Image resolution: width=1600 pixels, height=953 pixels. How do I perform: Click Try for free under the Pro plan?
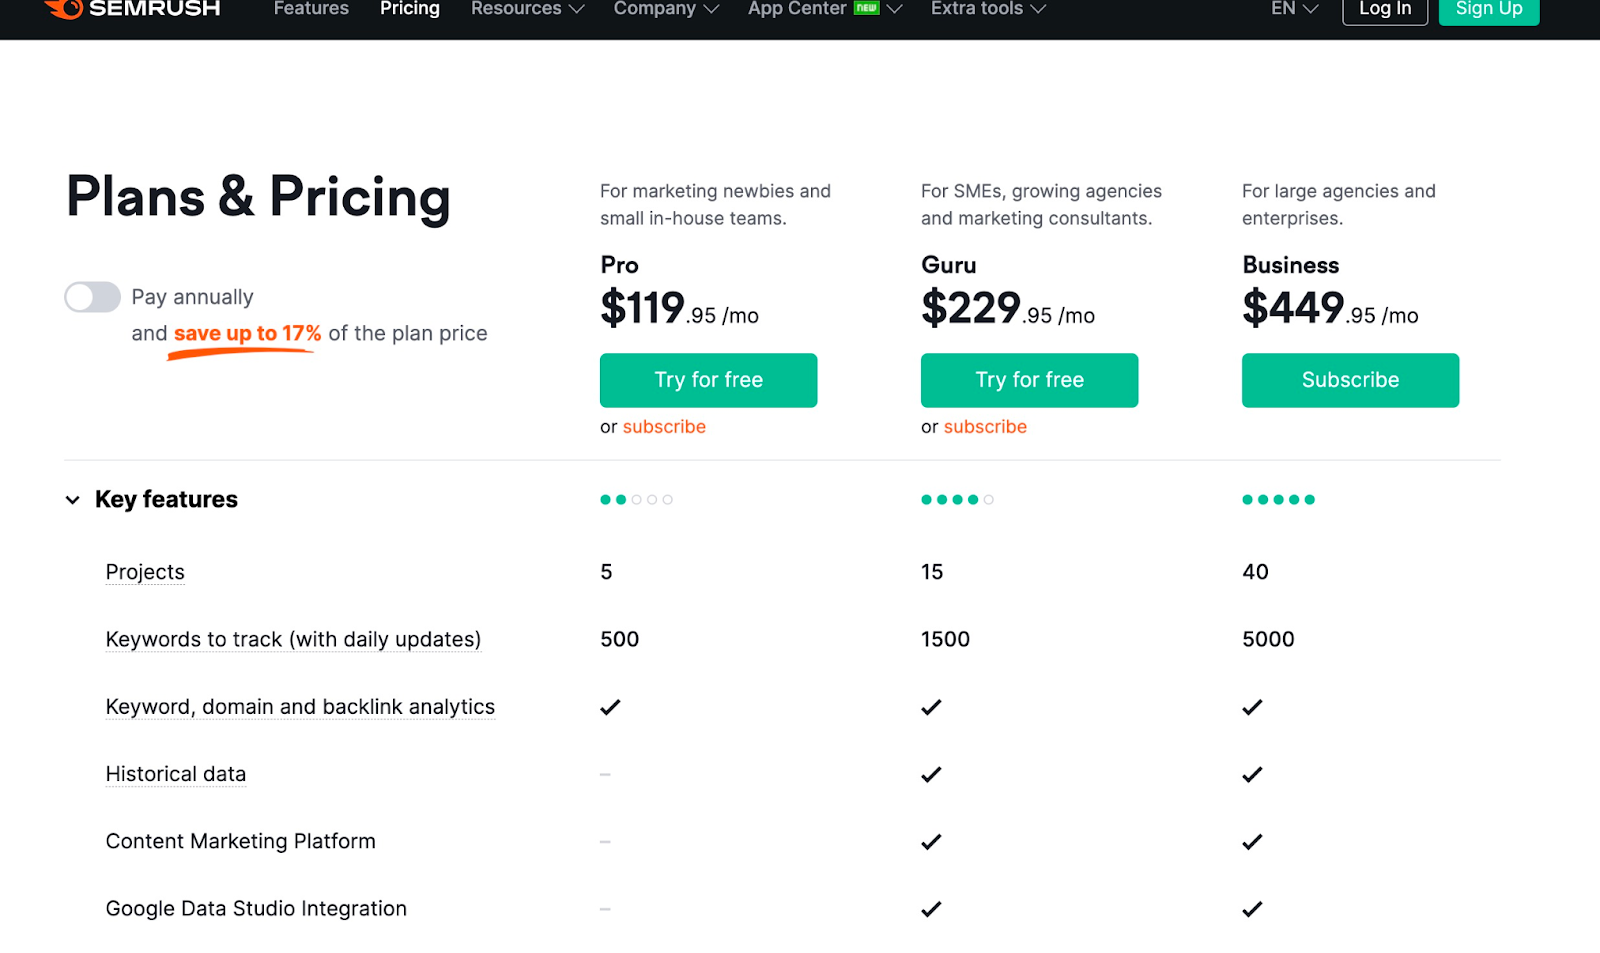pos(708,380)
